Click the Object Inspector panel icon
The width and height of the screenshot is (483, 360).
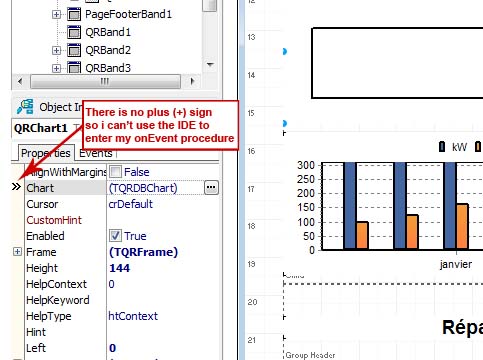point(25,107)
